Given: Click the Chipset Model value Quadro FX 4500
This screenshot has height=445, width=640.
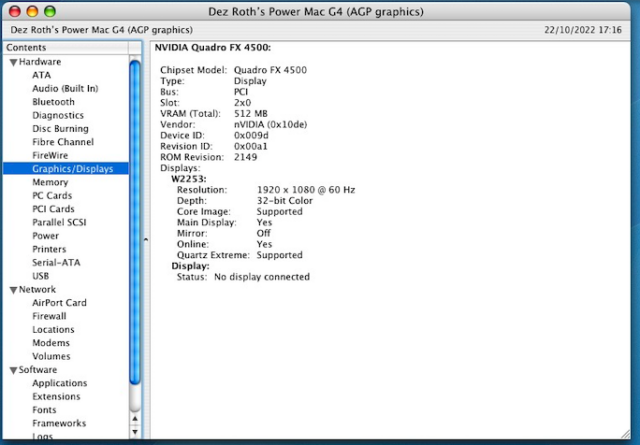Looking at the screenshot, I should click(270, 70).
